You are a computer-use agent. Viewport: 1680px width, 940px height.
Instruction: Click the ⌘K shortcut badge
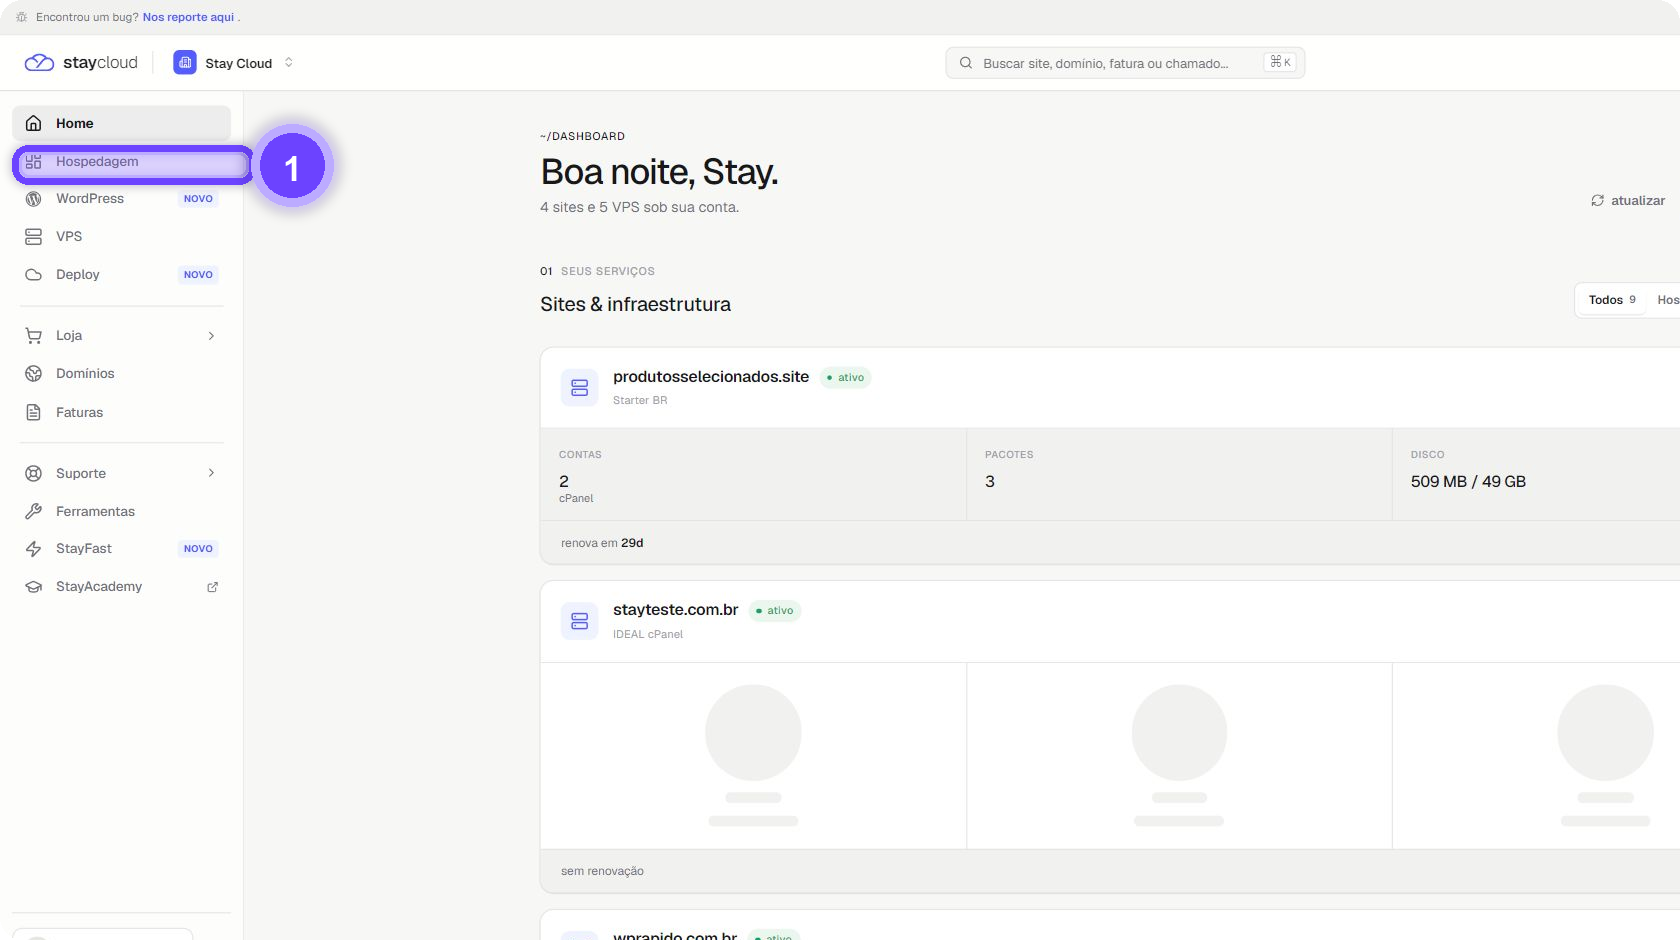[1280, 62]
